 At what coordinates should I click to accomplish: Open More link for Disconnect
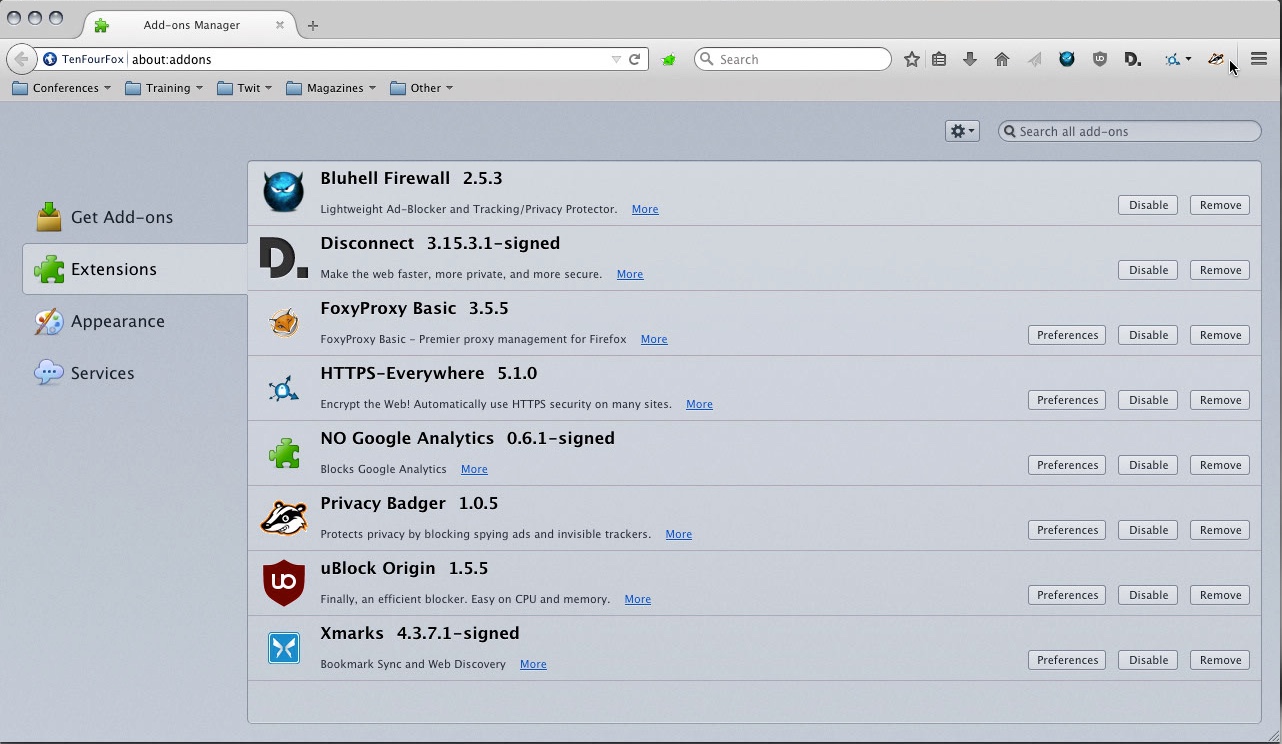pyautogui.click(x=630, y=274)
